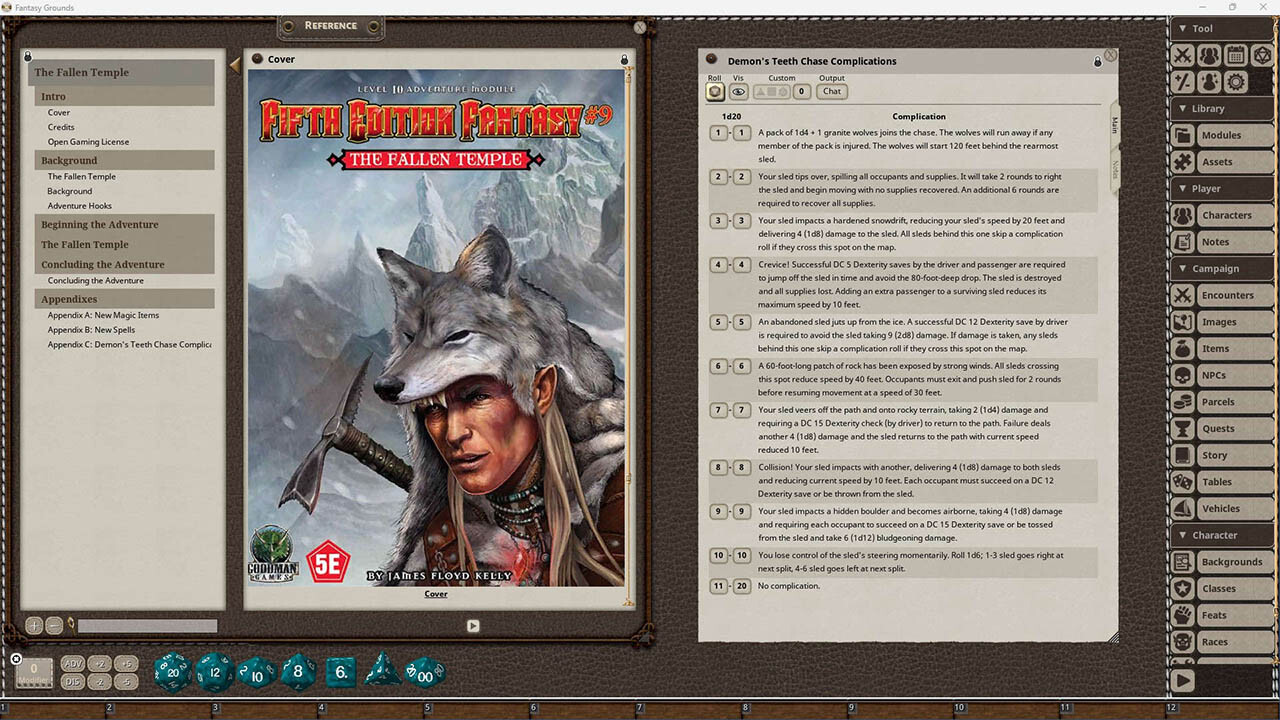This screenshot has height=720, width=1280.
Task: Roll the teal d12 die
Action: coord(214,673)
